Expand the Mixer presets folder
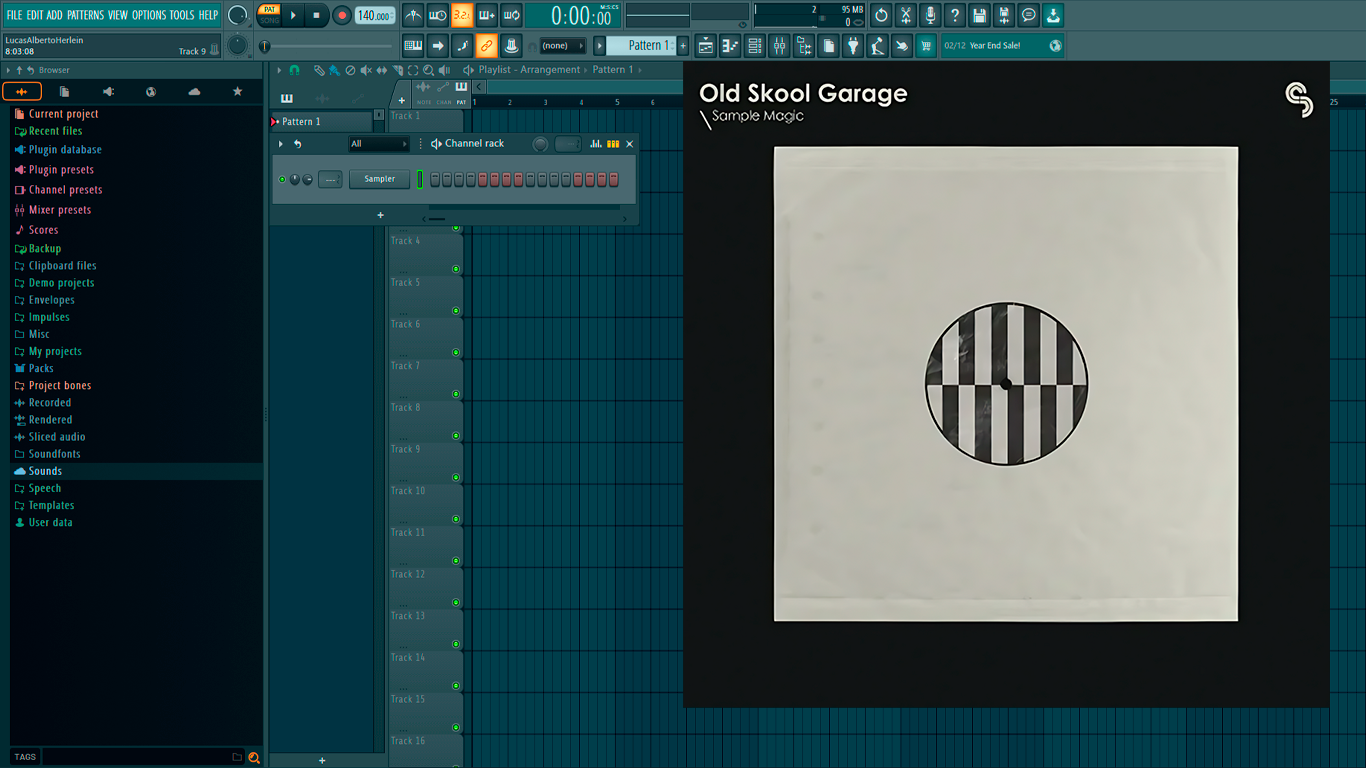Screen dimensions: 1366x768 click(60, 210)
